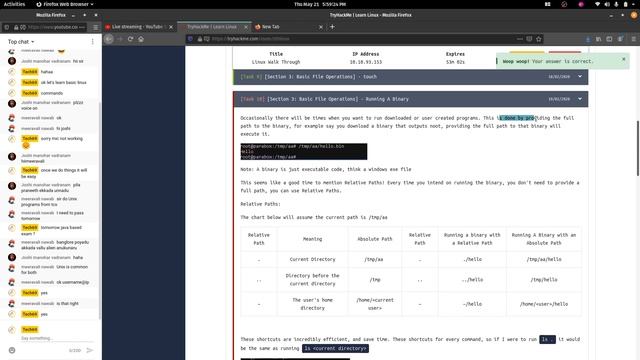Click the '../hello' table cell
The width and height of the screenshot is (640, 360).
coord(472,280)
